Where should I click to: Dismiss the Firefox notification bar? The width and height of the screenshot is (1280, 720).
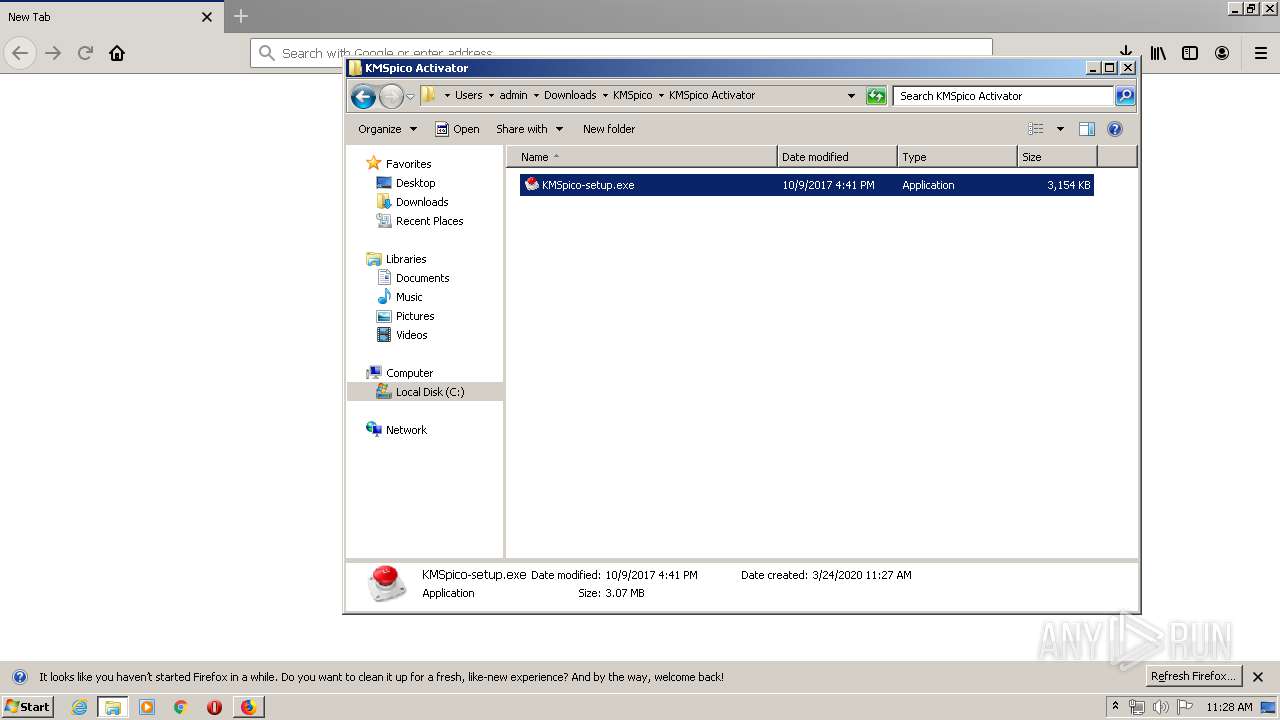[1258, 677]
